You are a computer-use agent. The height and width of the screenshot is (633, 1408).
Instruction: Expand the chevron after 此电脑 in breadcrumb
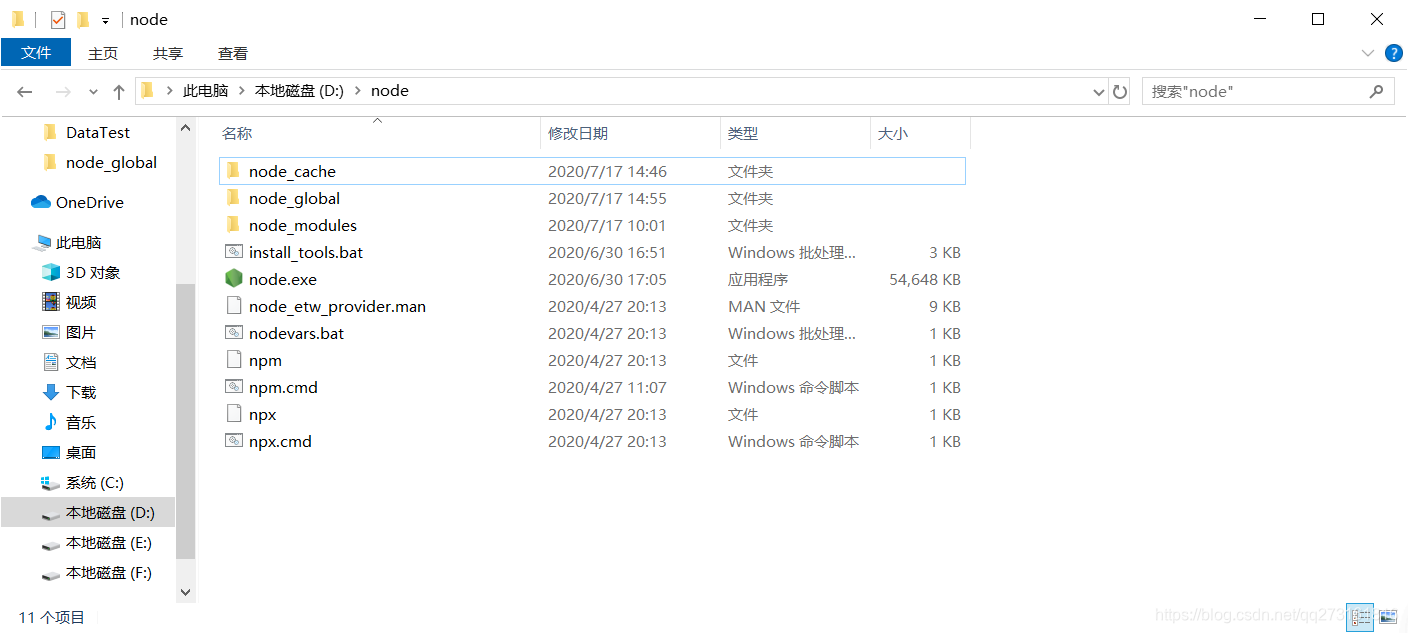[241, 91]
